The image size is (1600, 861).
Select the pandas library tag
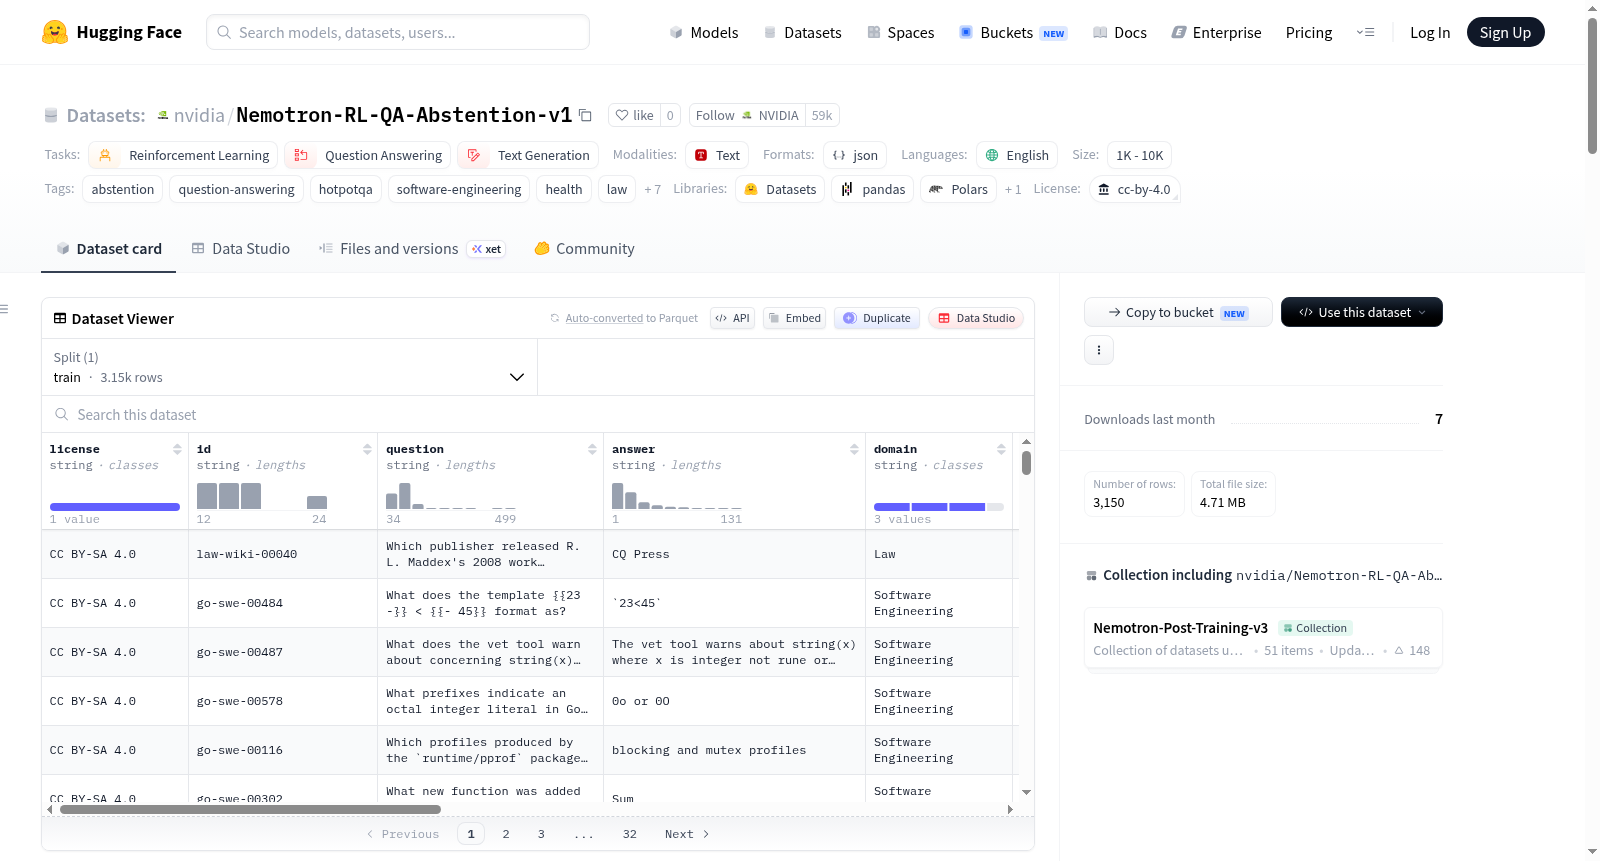click(873, 189)
